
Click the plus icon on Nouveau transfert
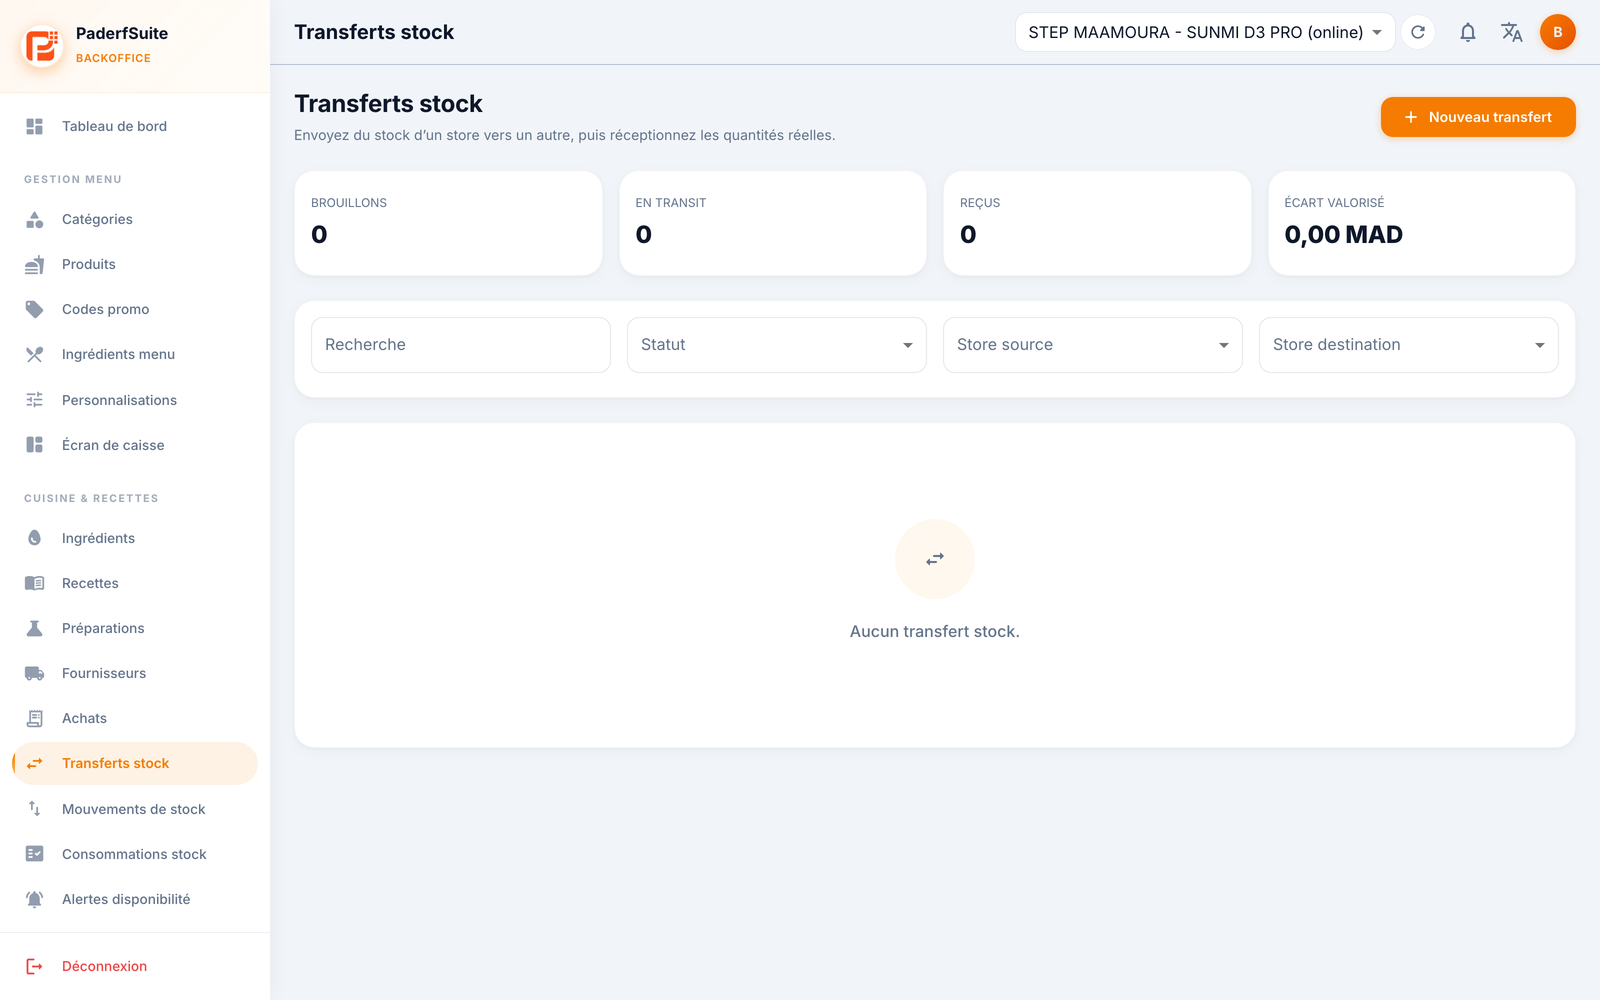tap(1411, 117)
